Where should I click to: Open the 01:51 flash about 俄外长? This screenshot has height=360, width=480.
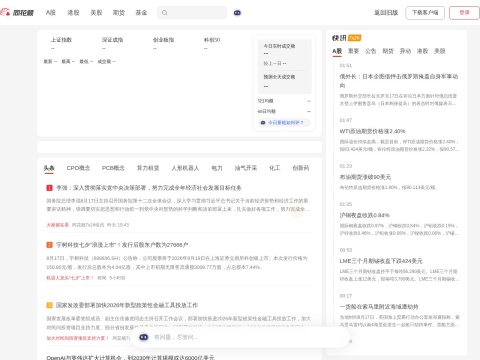point(399,81)
